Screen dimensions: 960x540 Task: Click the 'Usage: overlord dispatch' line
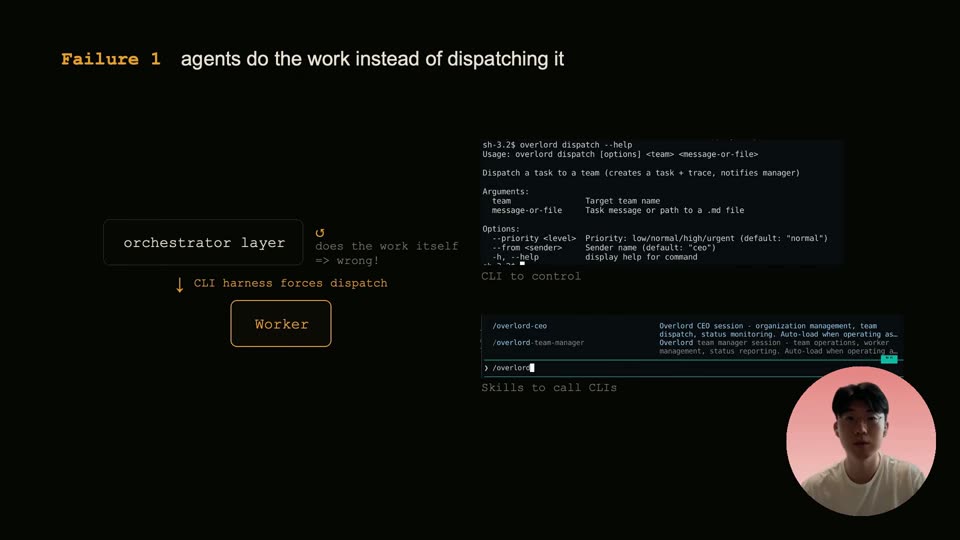click(x=620, y=154)
